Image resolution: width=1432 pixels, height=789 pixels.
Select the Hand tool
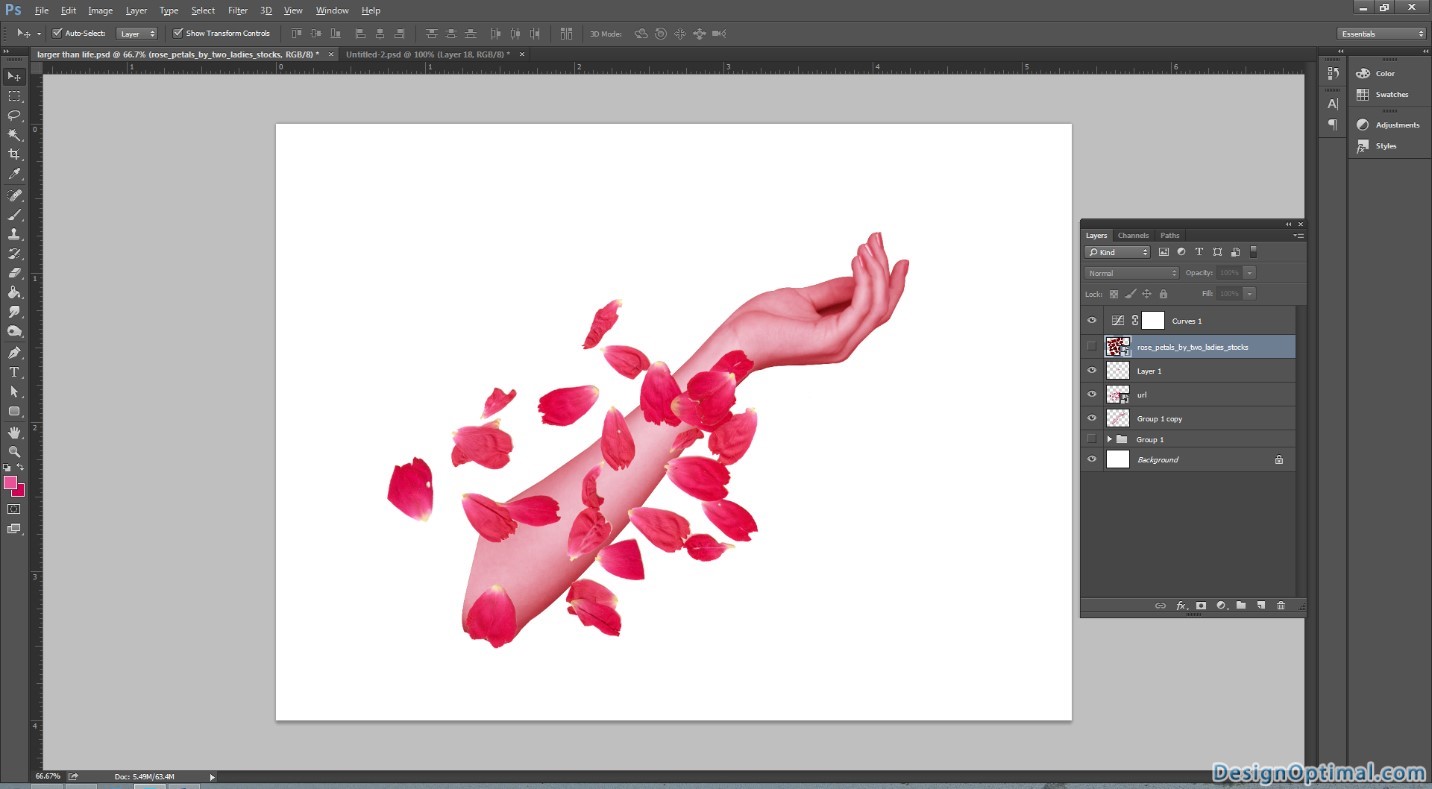[14, 433]
